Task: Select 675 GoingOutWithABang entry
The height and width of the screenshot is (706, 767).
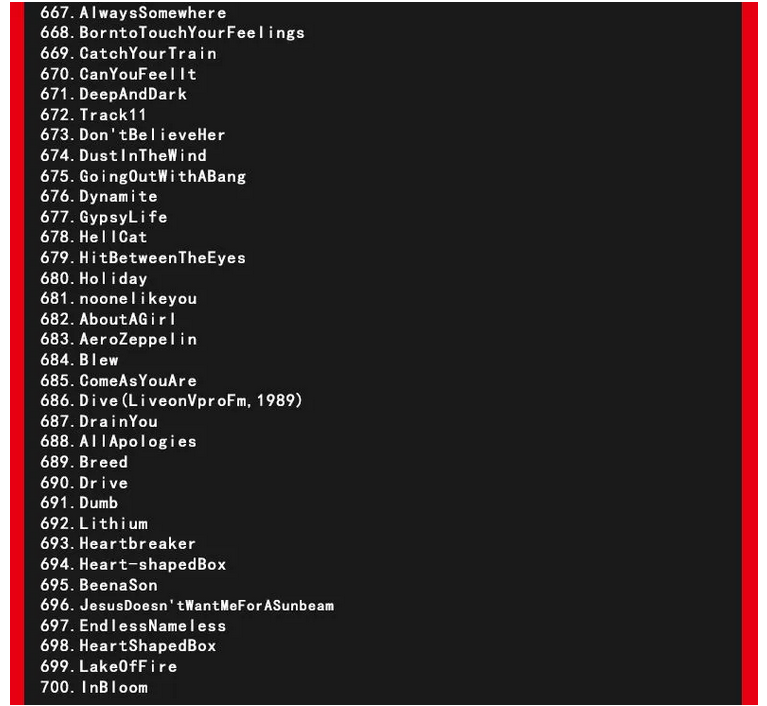Action: [143, 176]
